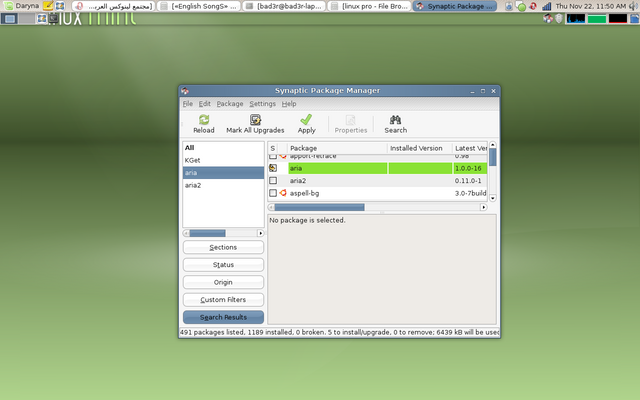Select the aria package row
The height and width of the screenshot is (400, 640).
coord(378,168)
